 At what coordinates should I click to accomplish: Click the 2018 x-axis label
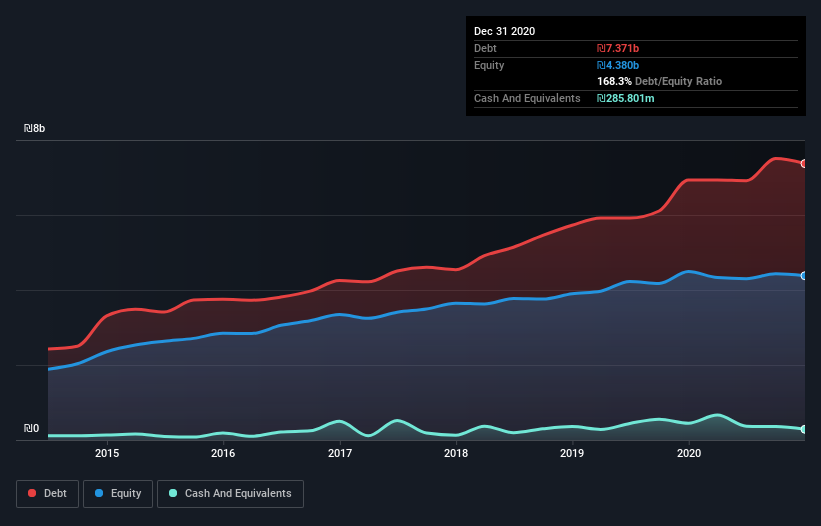456,453
